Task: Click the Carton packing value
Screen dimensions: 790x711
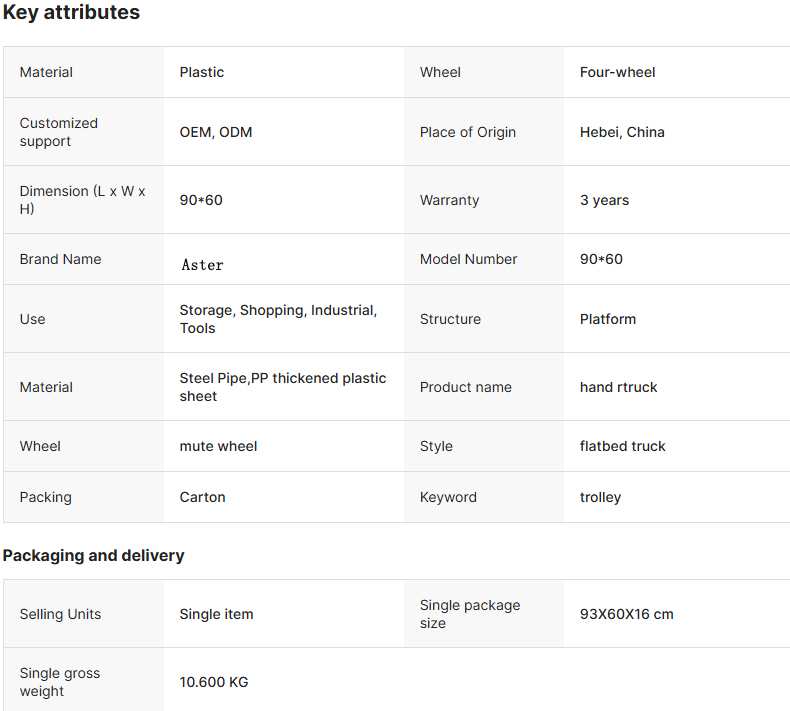Action: point(202,497)
